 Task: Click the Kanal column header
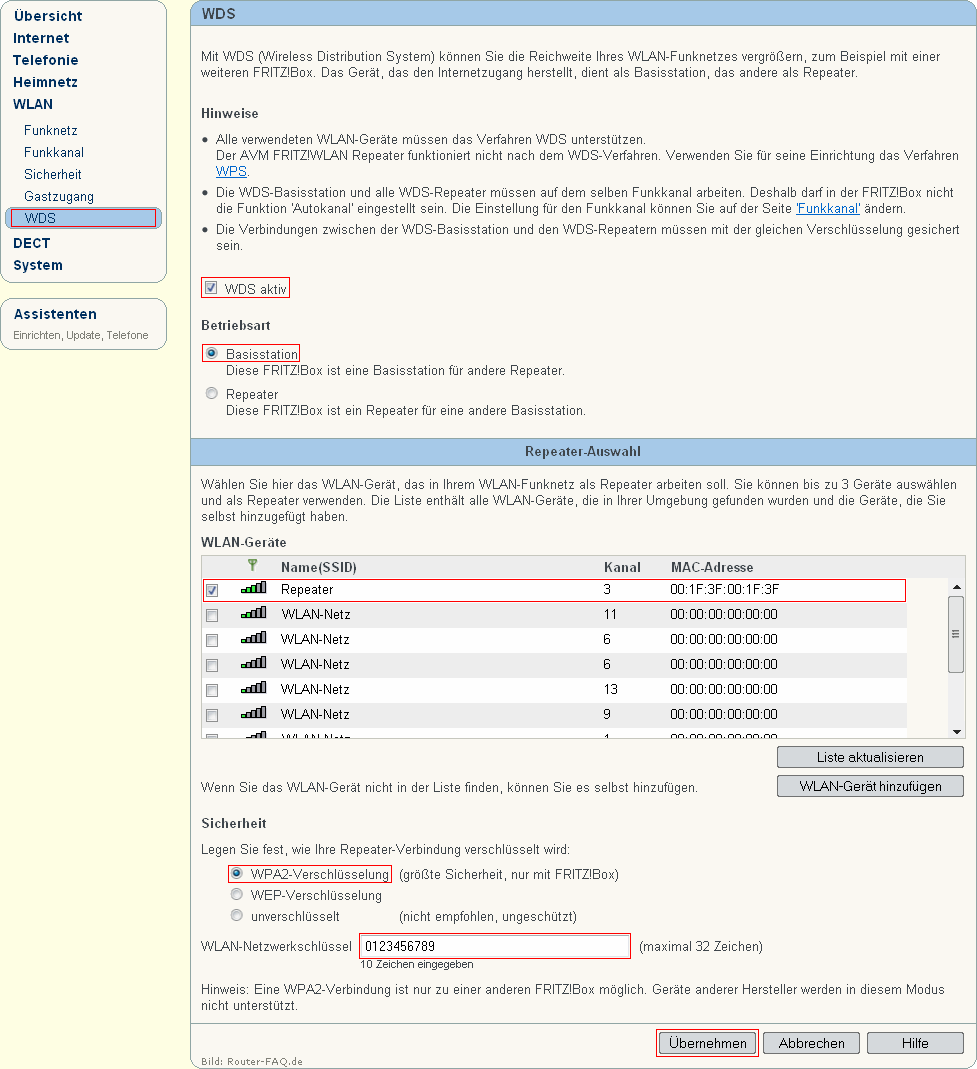pyautogui.click(x=622, y=567)
